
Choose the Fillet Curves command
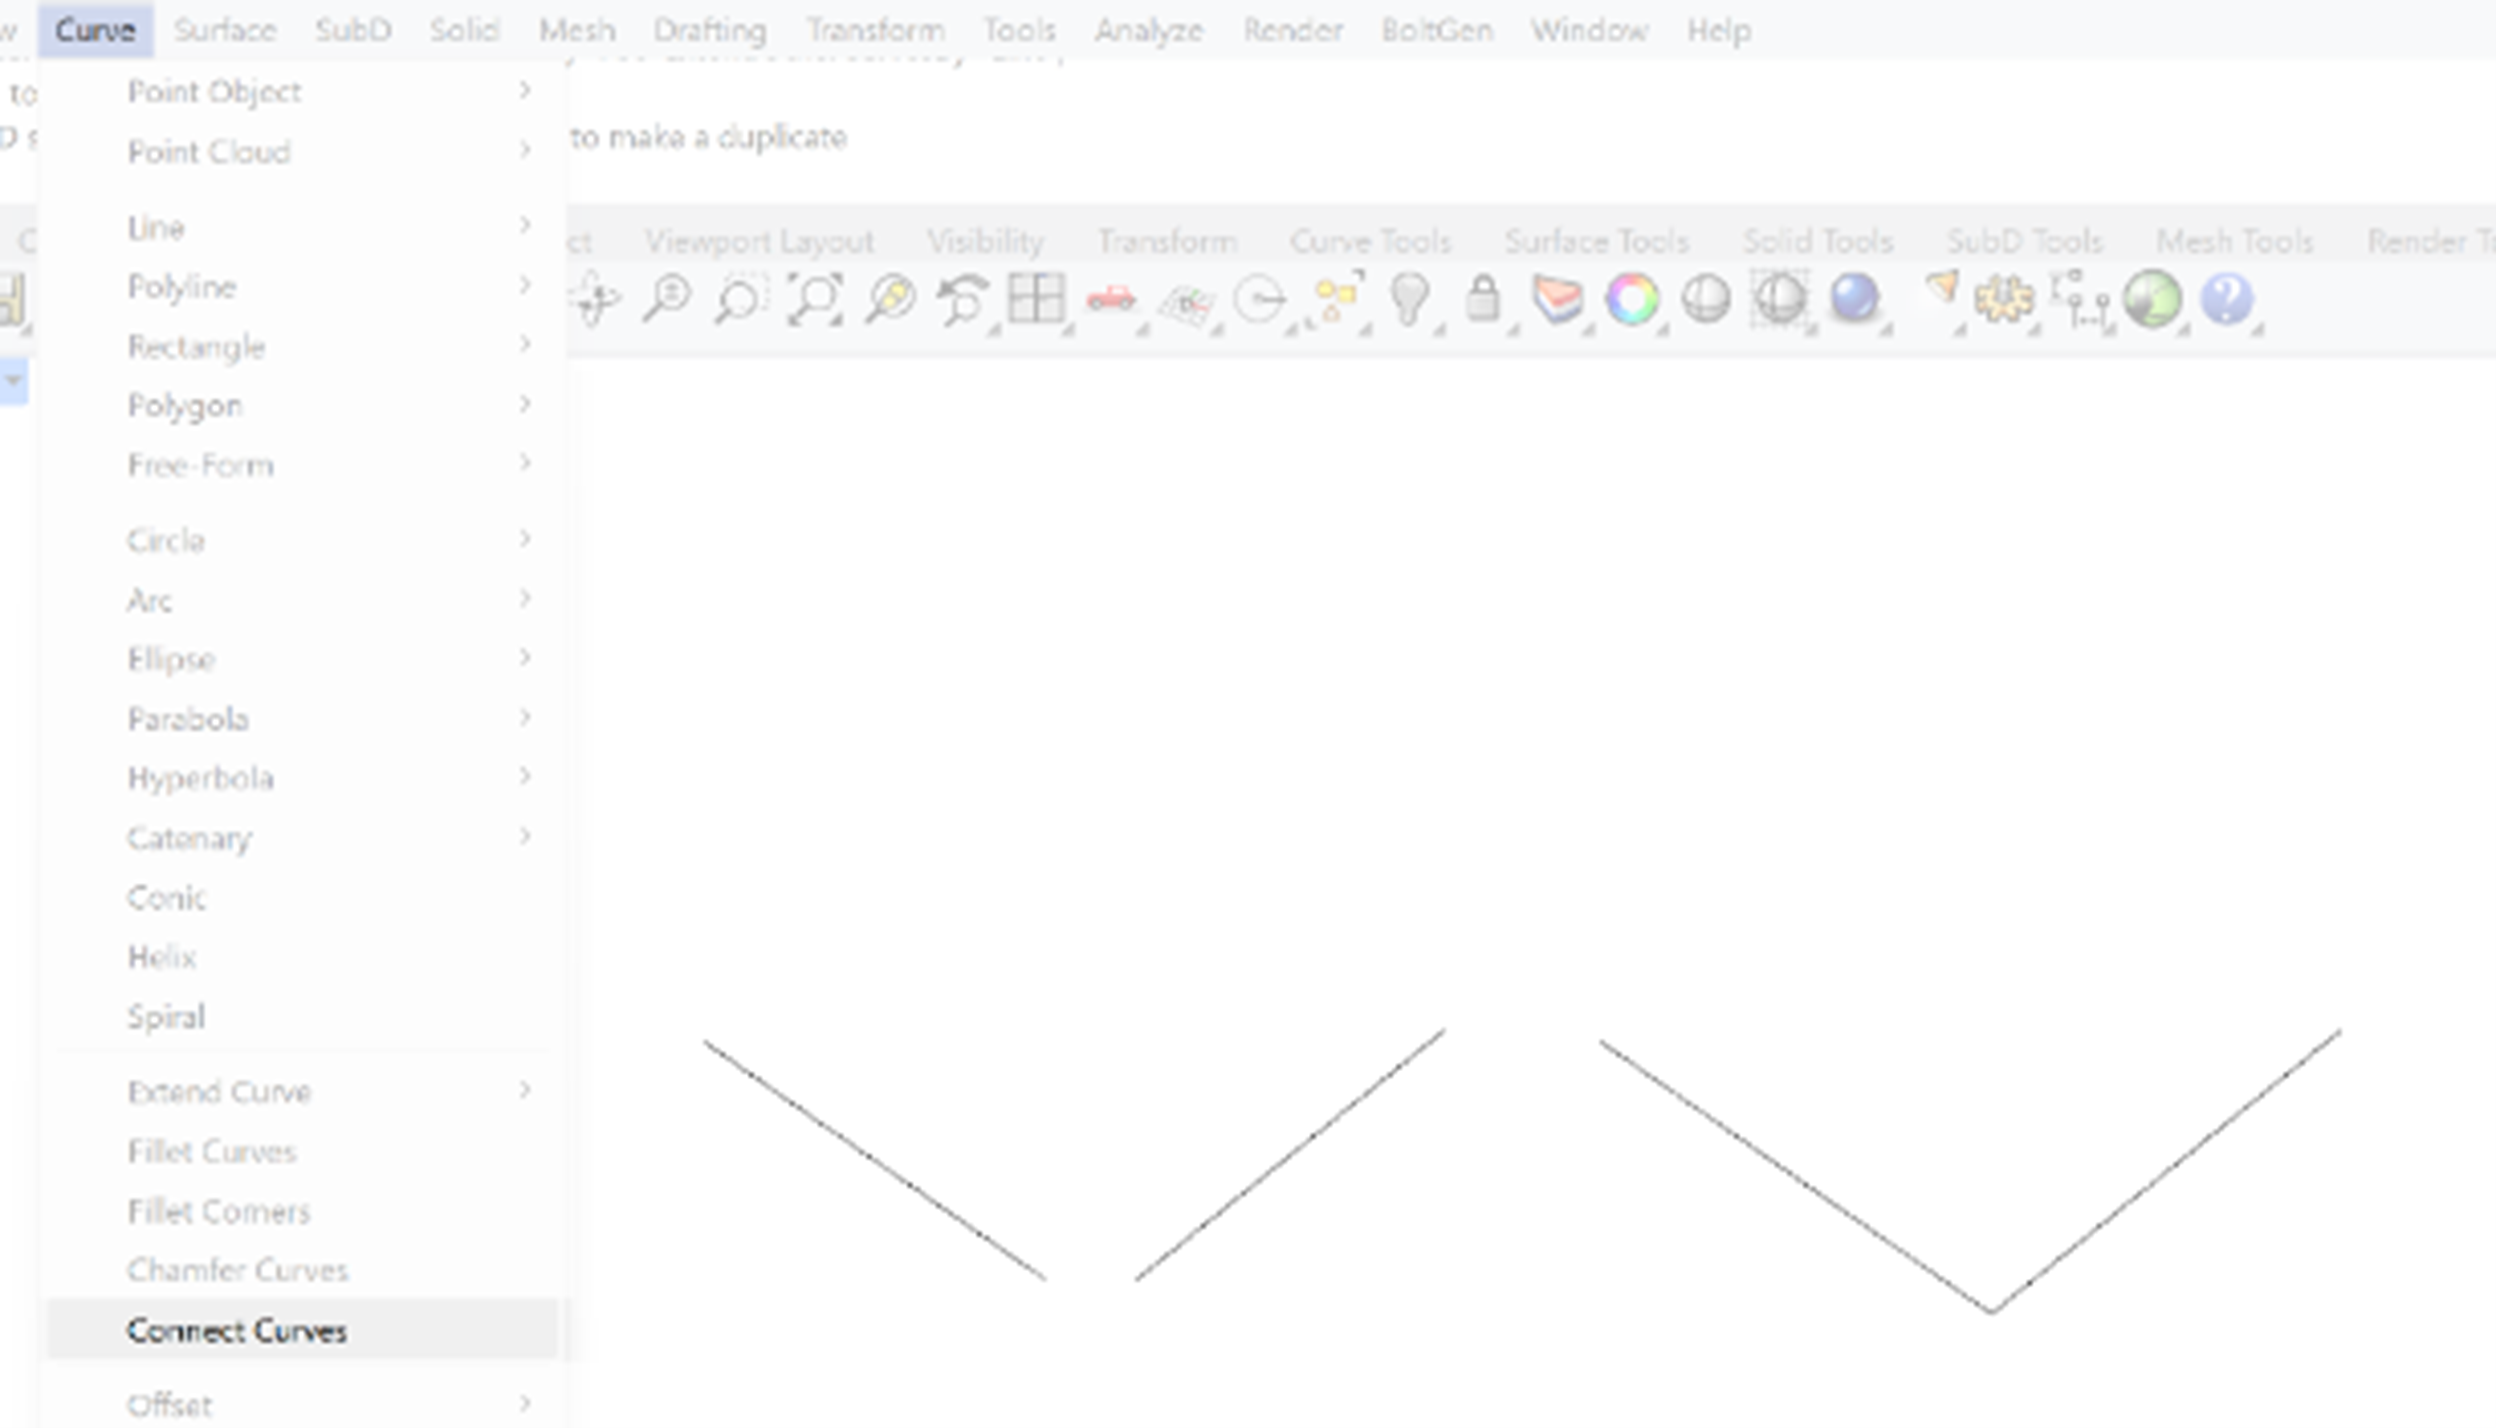point(212,1151)
